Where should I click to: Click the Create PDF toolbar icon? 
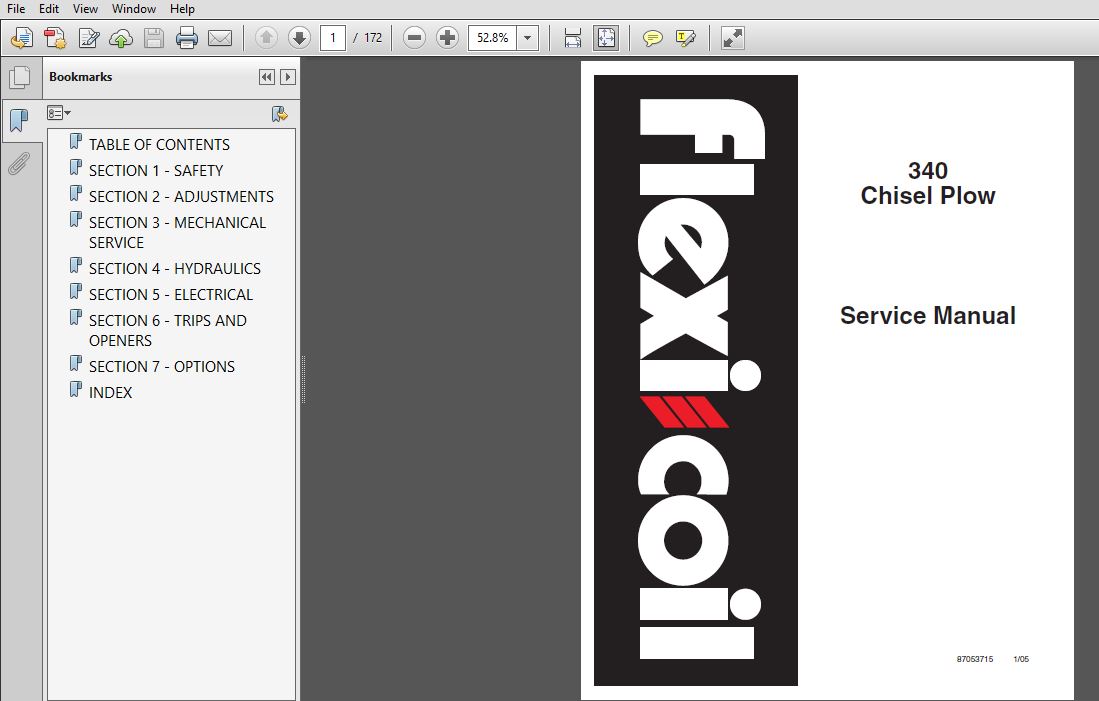[55, 38]
